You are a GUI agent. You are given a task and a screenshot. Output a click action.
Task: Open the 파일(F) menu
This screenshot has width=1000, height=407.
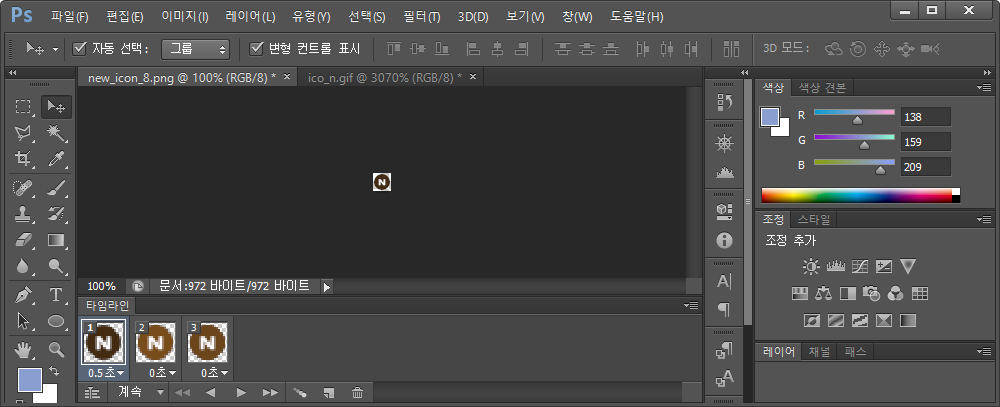[70, 17]
